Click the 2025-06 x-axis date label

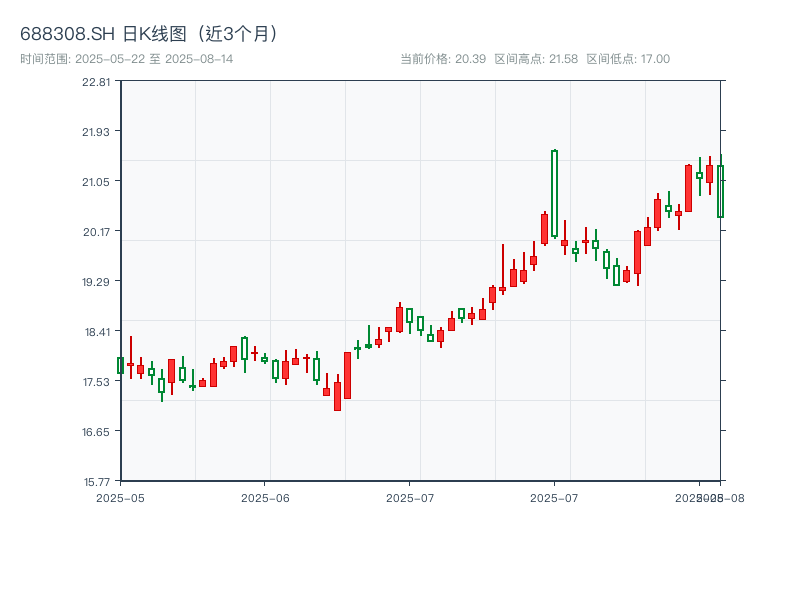pyautogui.click(x=265, y=497)
